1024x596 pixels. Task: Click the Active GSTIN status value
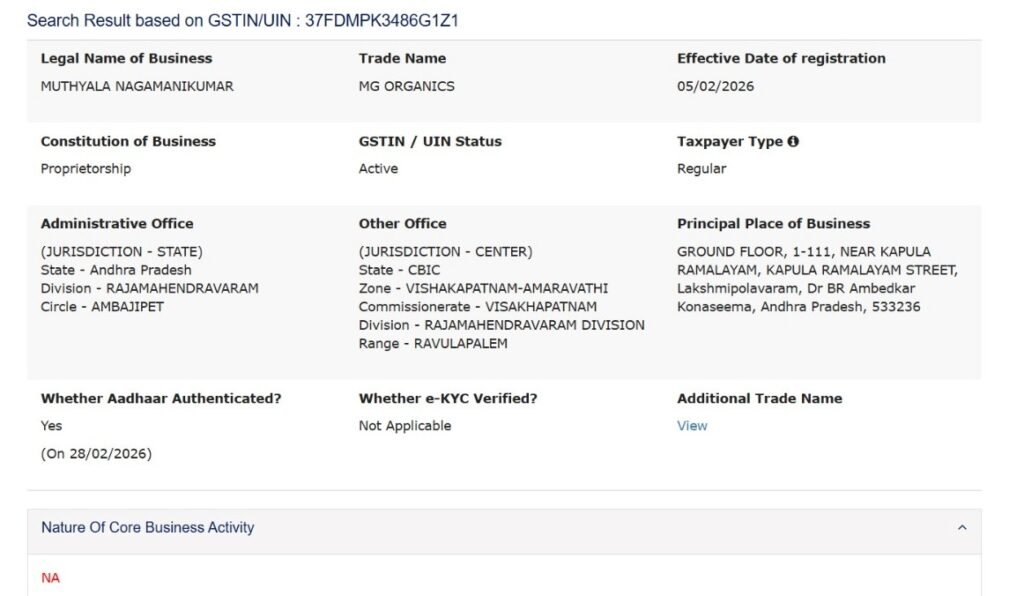tap(378, 169)
